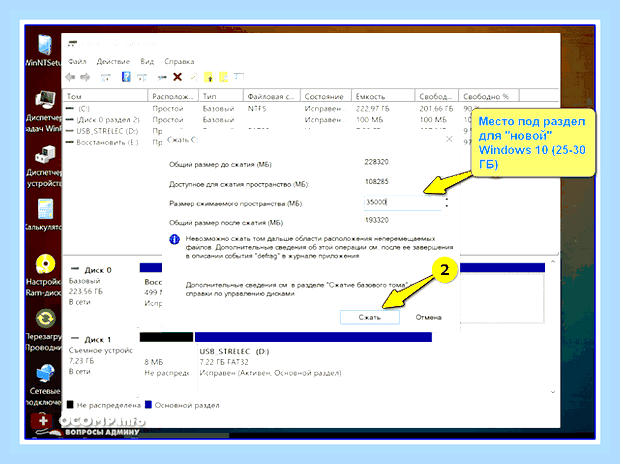Viewport: 620px width, 464px height.
Task: Click the forward arrow in the toolbar
Action: [85, 77]
